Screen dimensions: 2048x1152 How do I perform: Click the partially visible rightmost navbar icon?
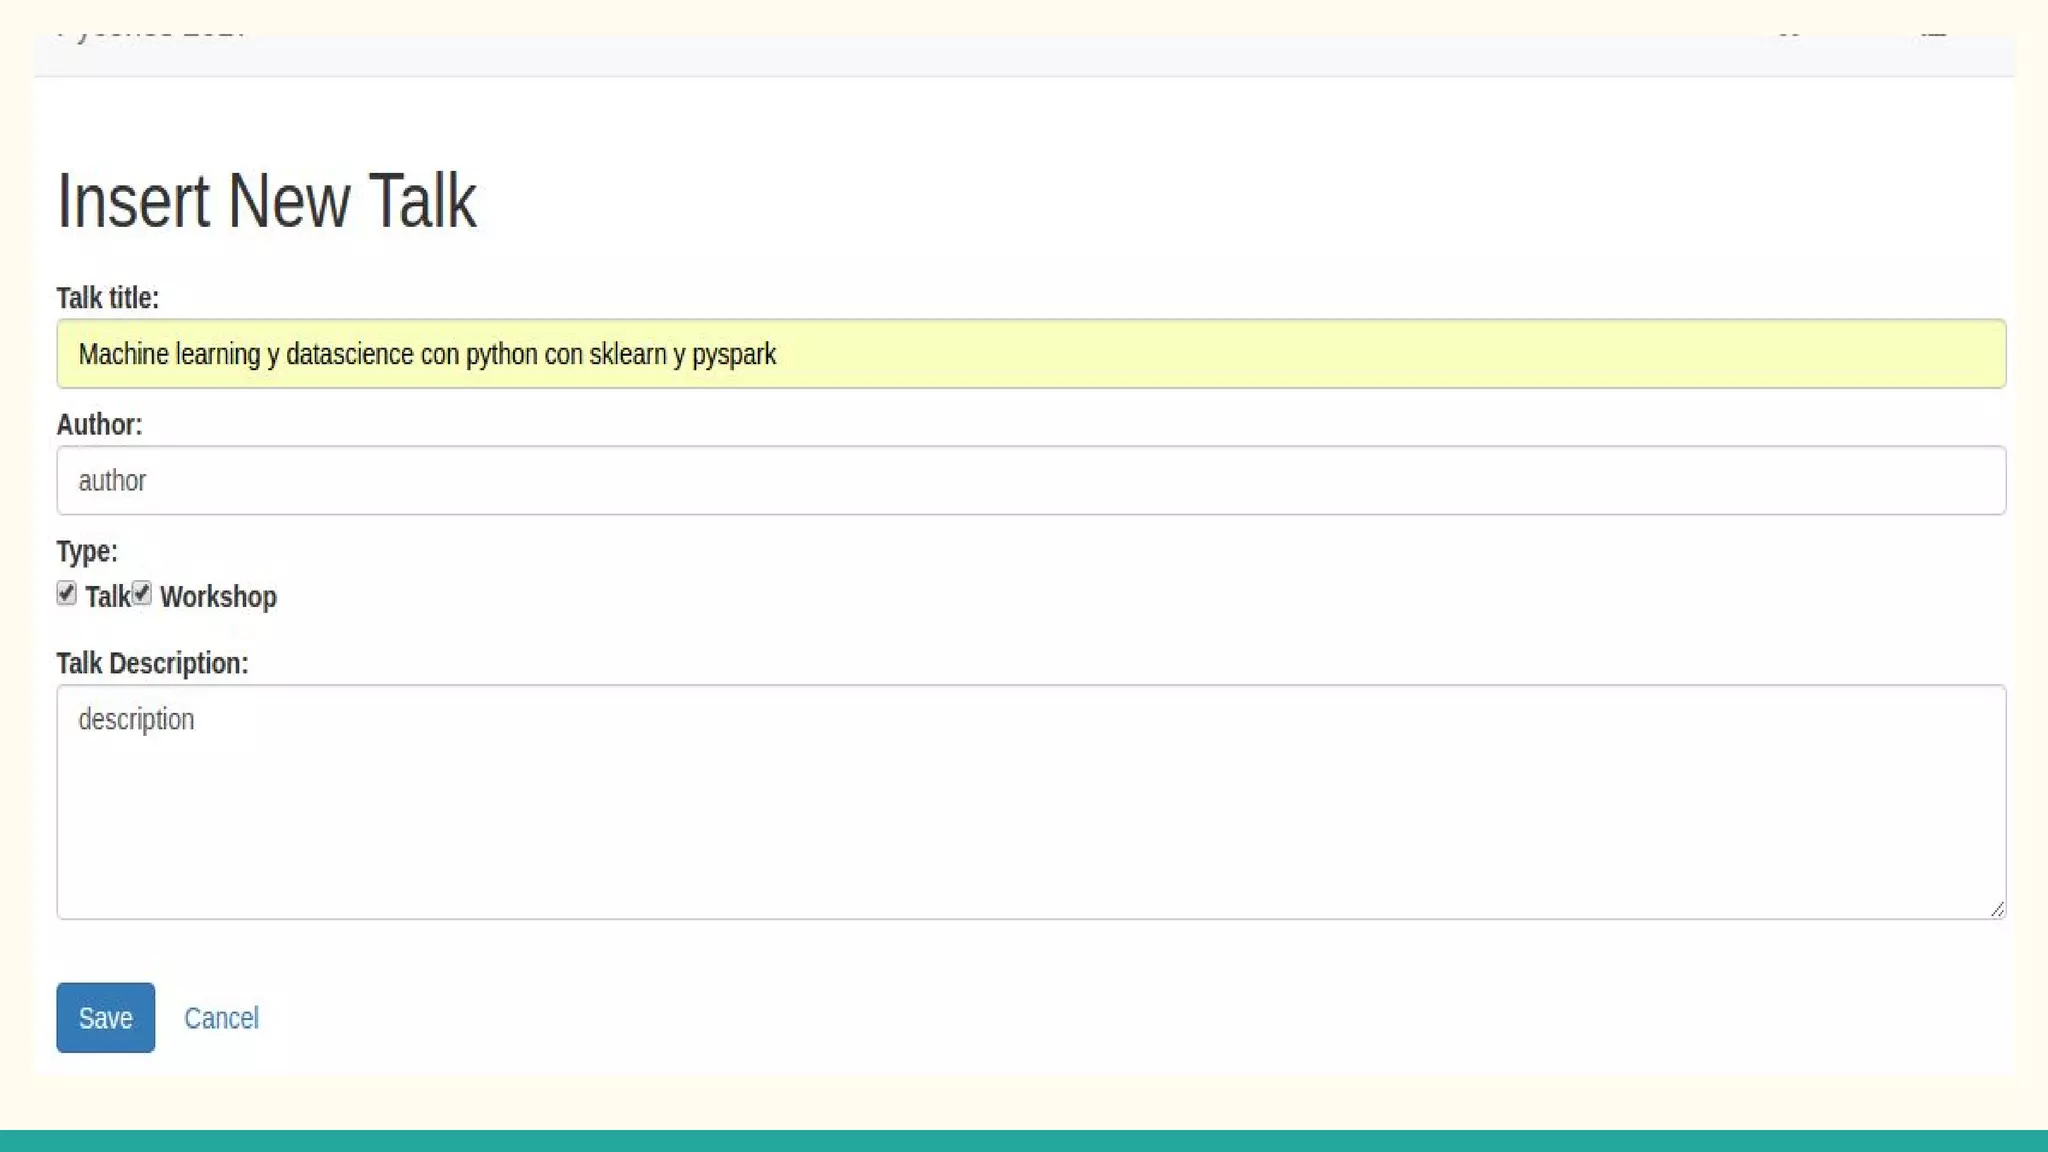(x=1934, y=37)
